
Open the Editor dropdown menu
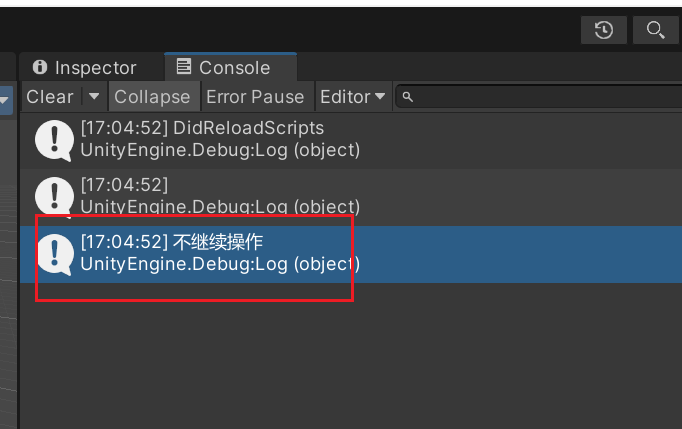click(353, 97)
